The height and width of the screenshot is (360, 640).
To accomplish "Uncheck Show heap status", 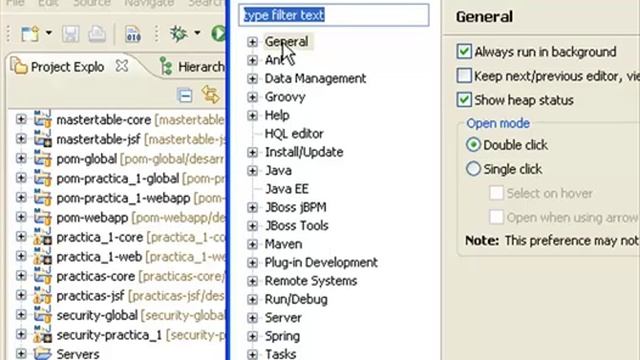I will pos(464,100).
